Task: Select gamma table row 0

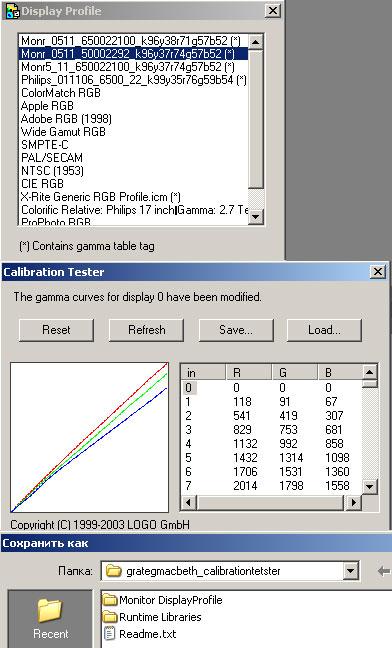Action: pos(189,388)
